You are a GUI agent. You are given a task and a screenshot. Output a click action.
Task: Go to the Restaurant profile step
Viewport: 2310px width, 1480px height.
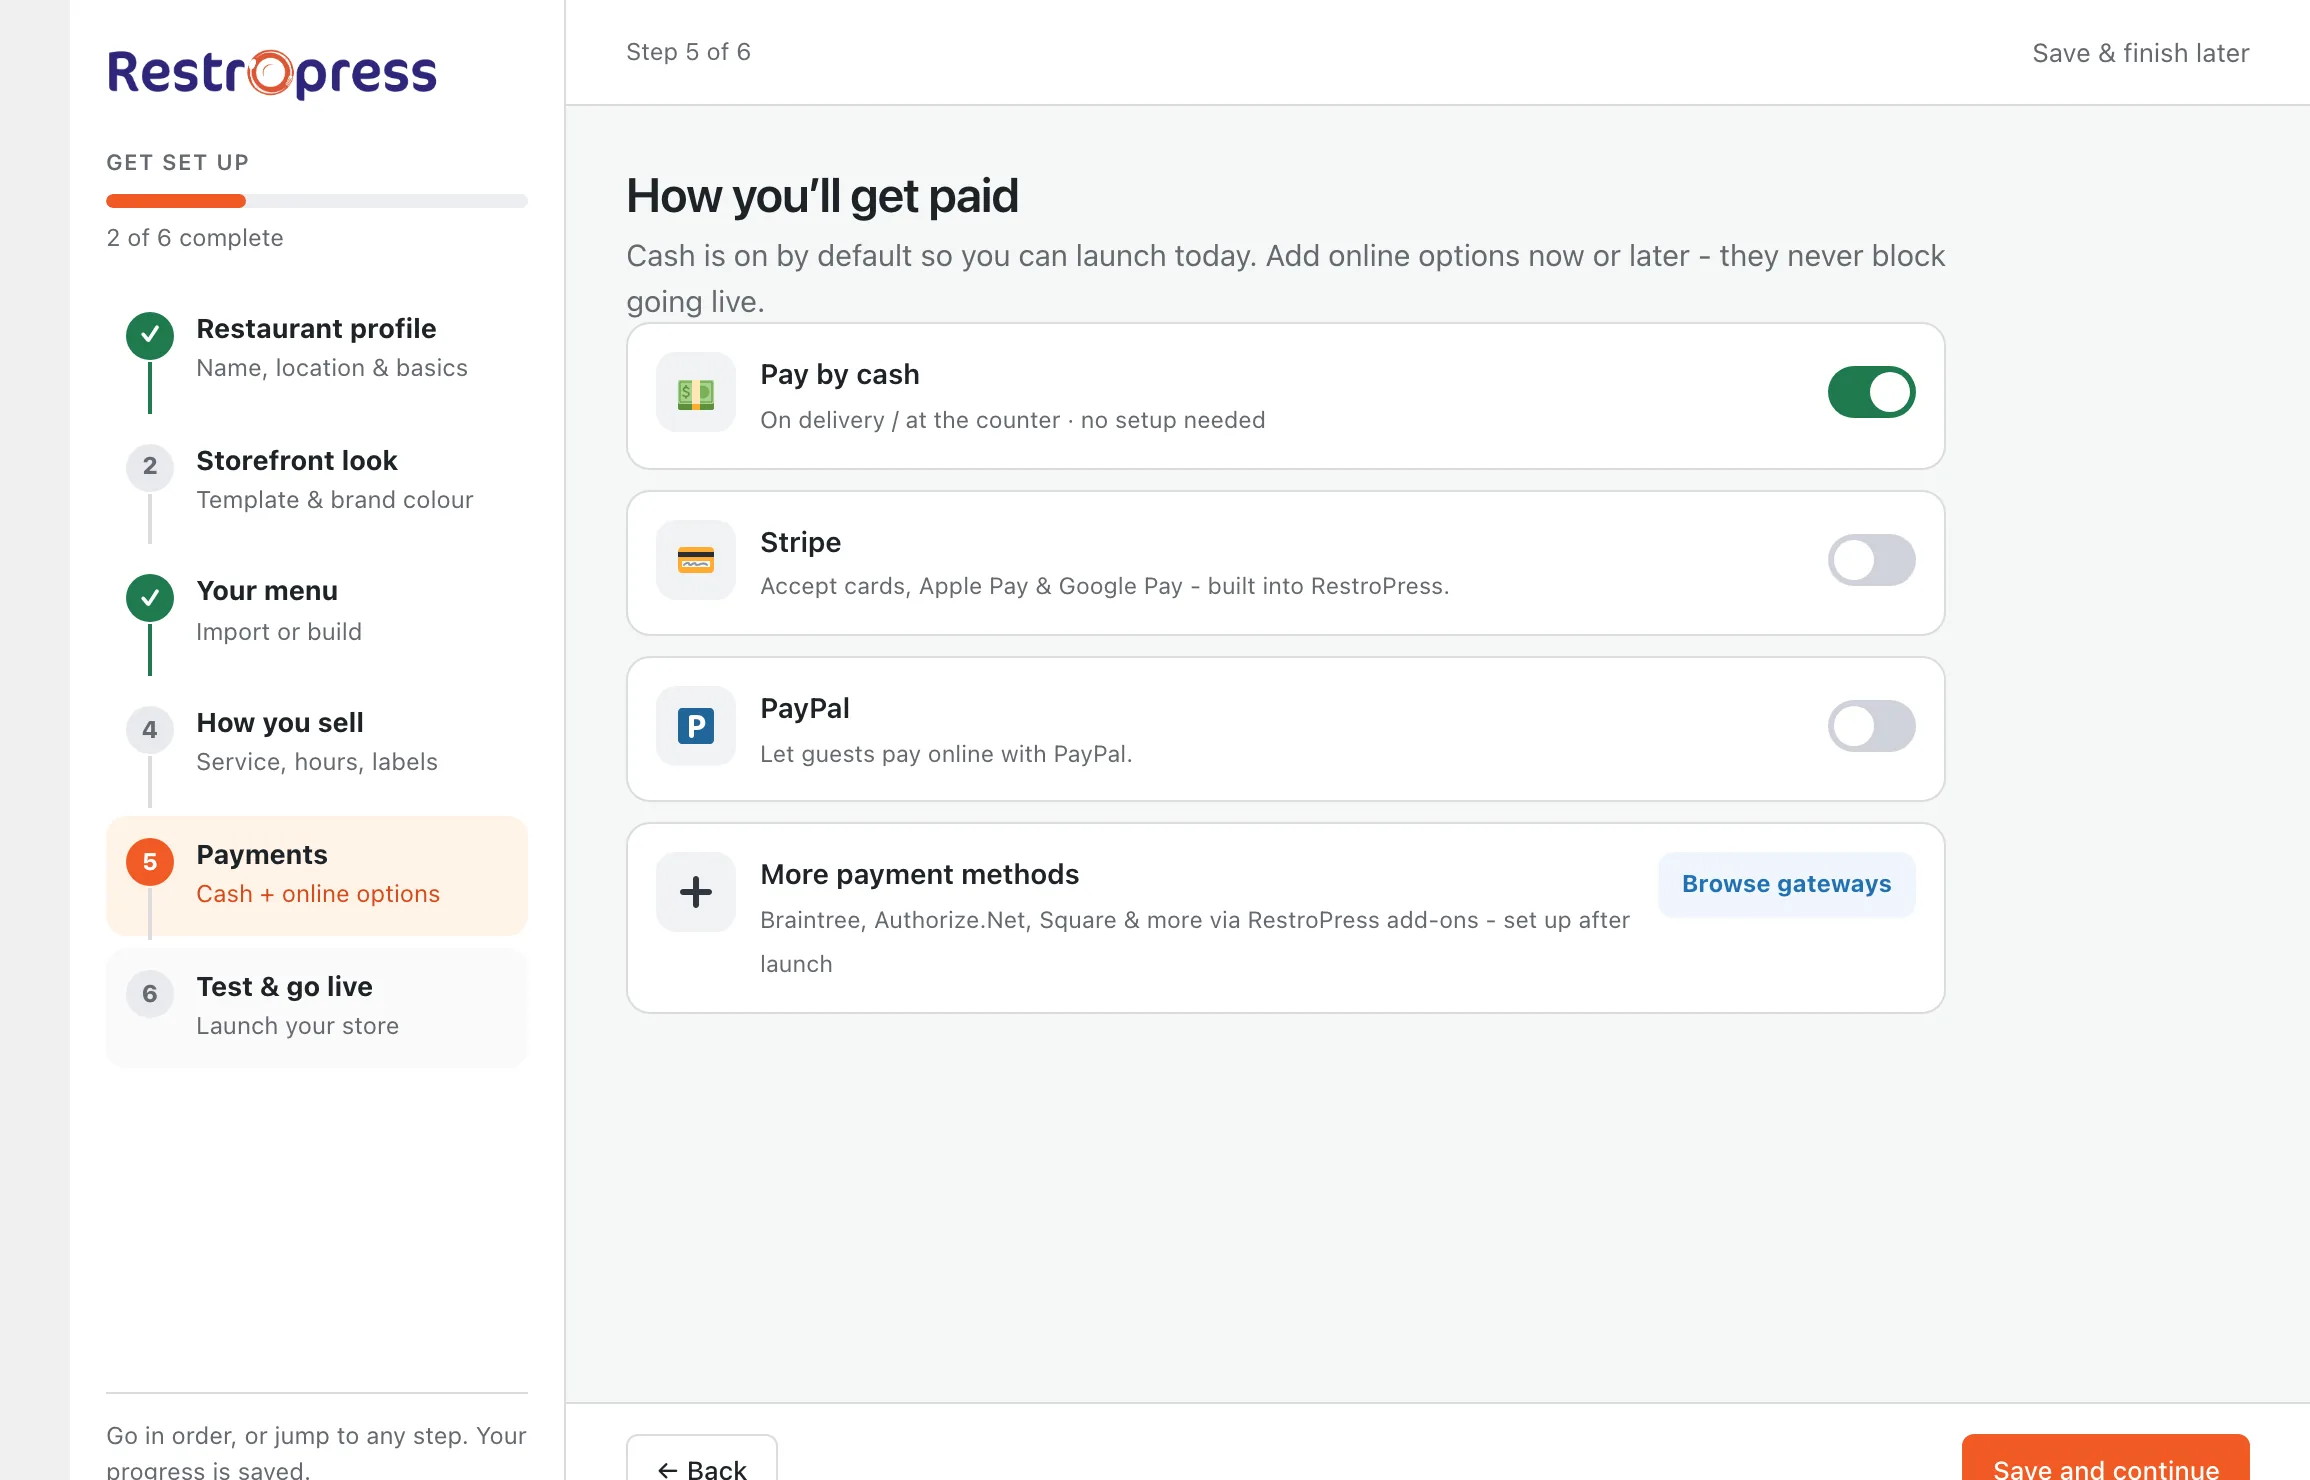tap(317, 348)
